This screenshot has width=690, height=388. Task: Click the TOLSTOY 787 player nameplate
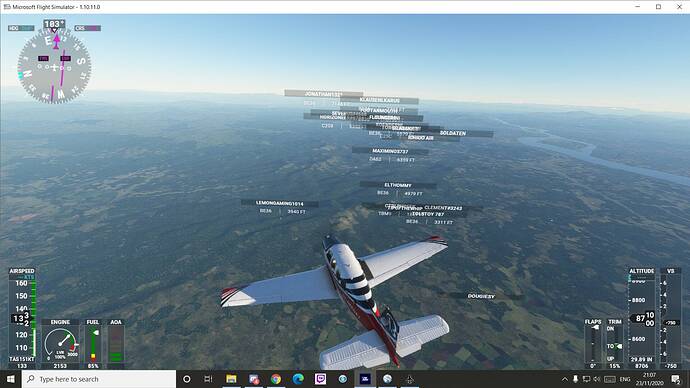[x=428, y=214]
